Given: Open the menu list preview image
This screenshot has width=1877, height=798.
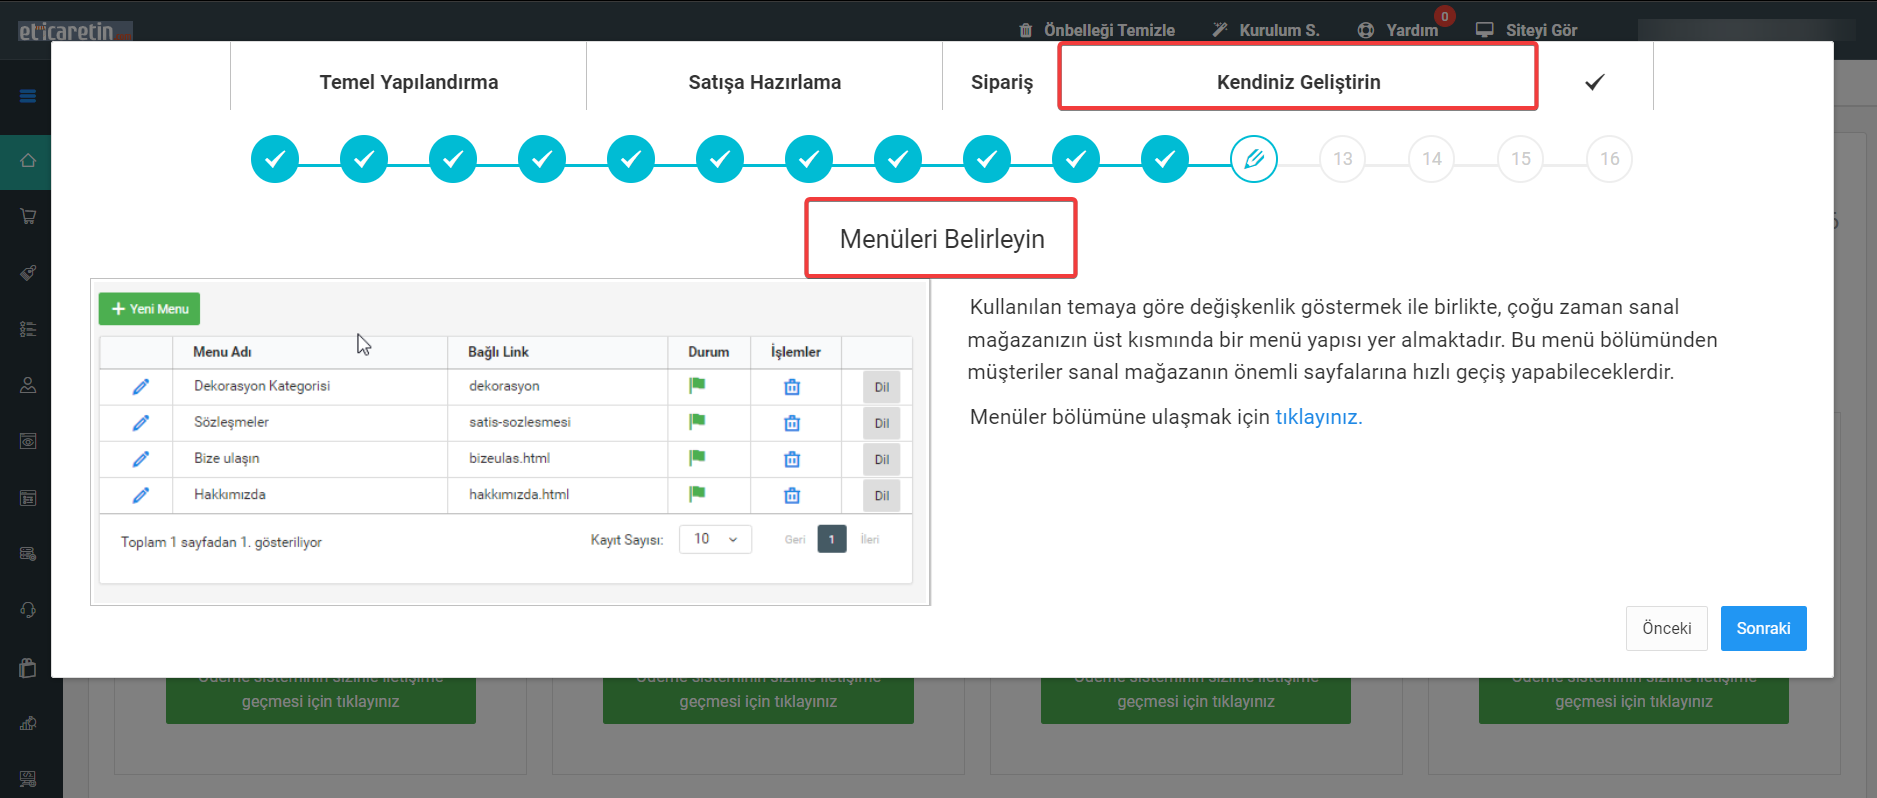Looking at the screenshot, I should tap(510, 442).
